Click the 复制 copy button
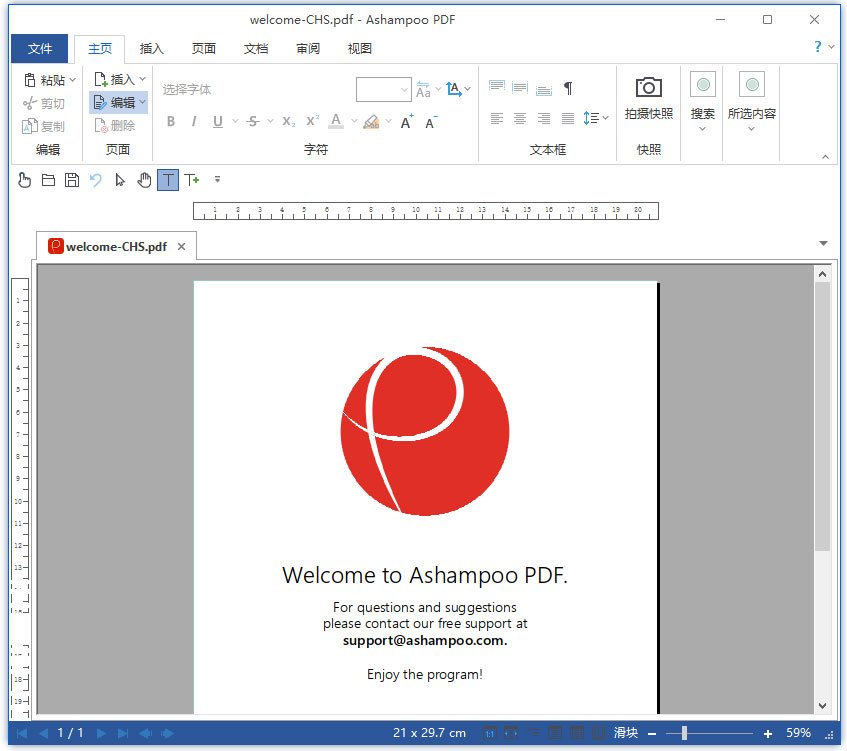 tap(43, 126)
